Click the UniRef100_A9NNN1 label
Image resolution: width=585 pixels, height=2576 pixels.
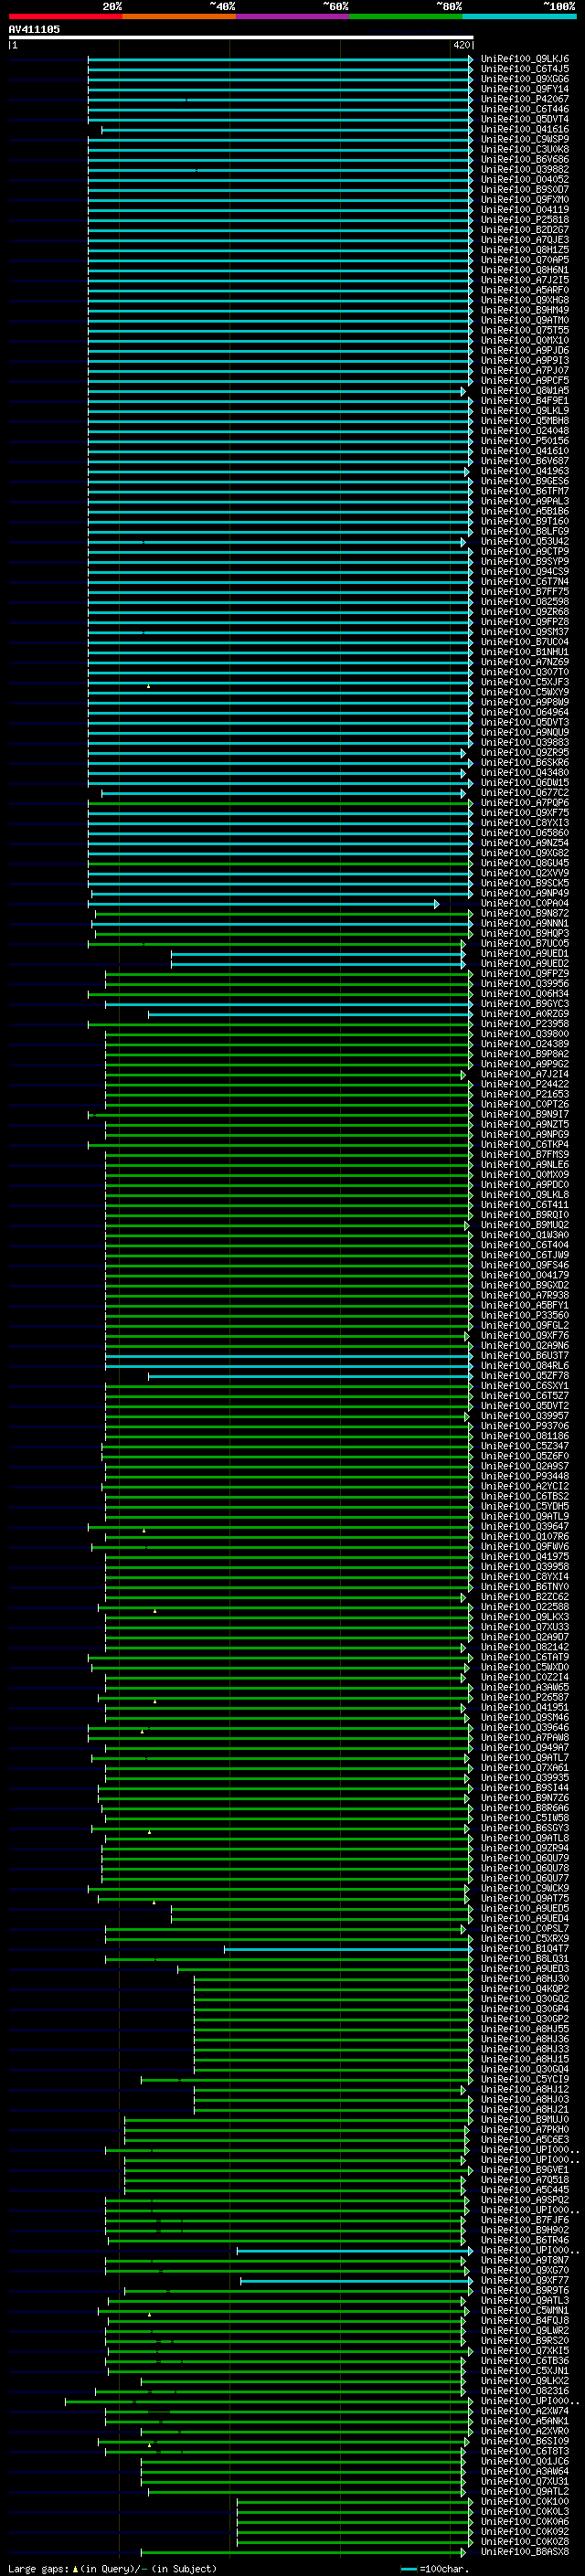[525, 923]
